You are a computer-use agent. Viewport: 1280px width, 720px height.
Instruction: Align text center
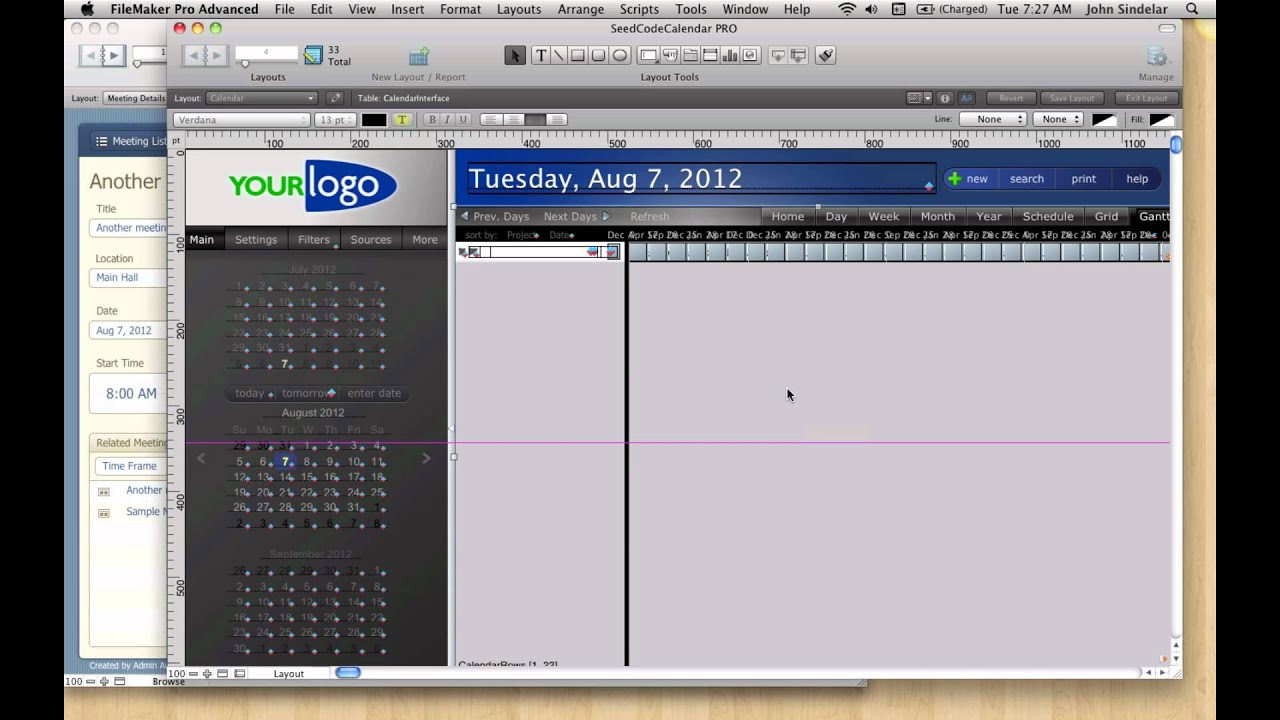513,120
